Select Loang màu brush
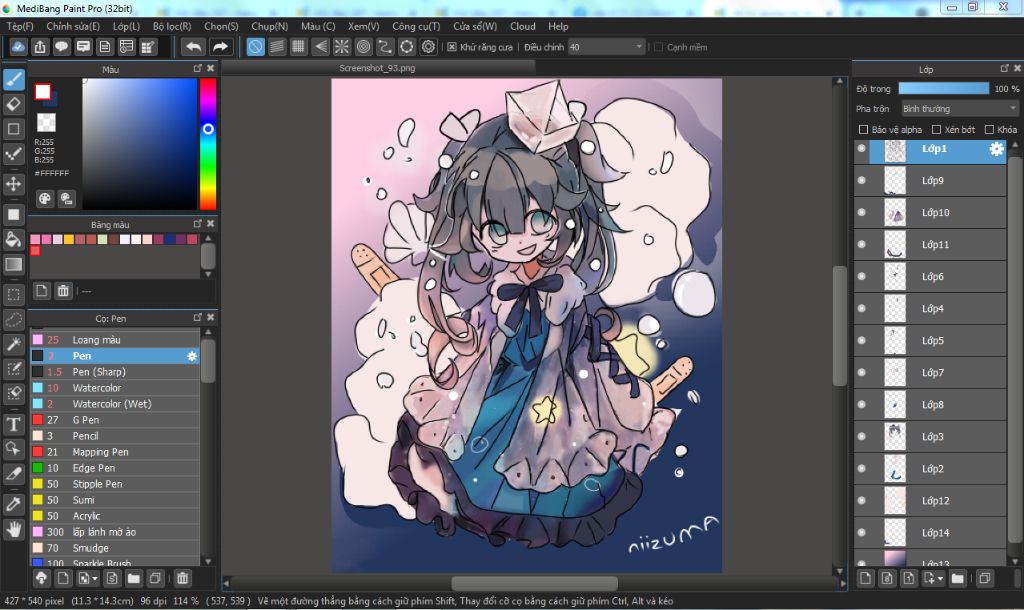The image size is (1024, 610). point(115,340)
